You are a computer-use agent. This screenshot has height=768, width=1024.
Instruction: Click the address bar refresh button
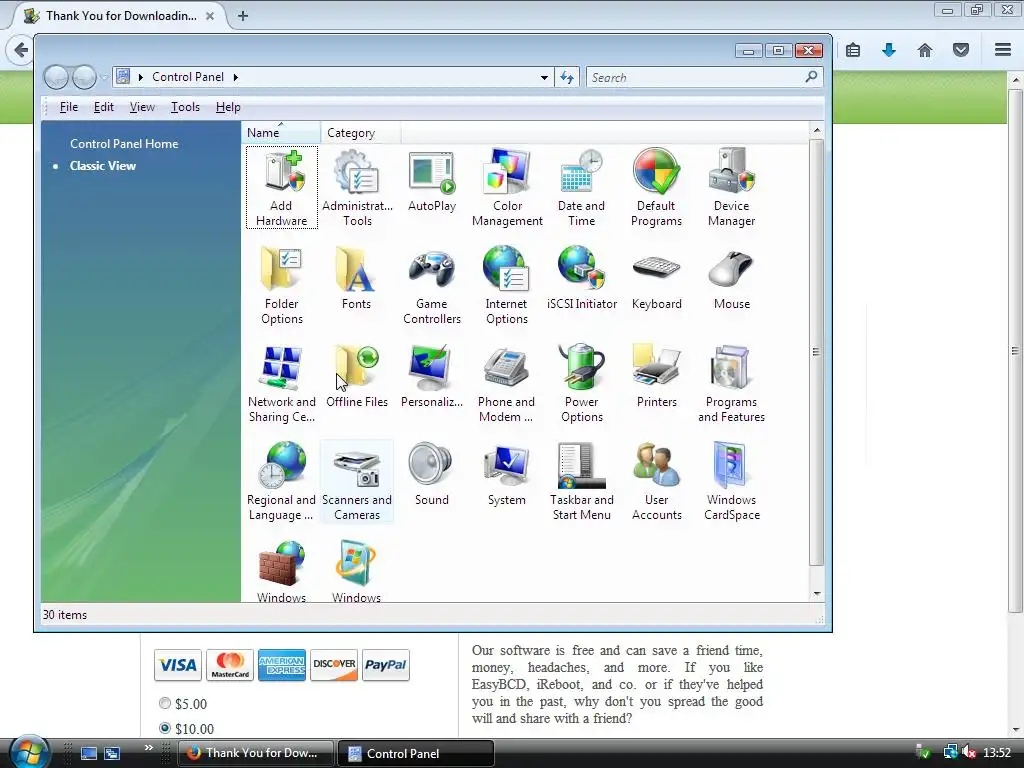[567, 78]
